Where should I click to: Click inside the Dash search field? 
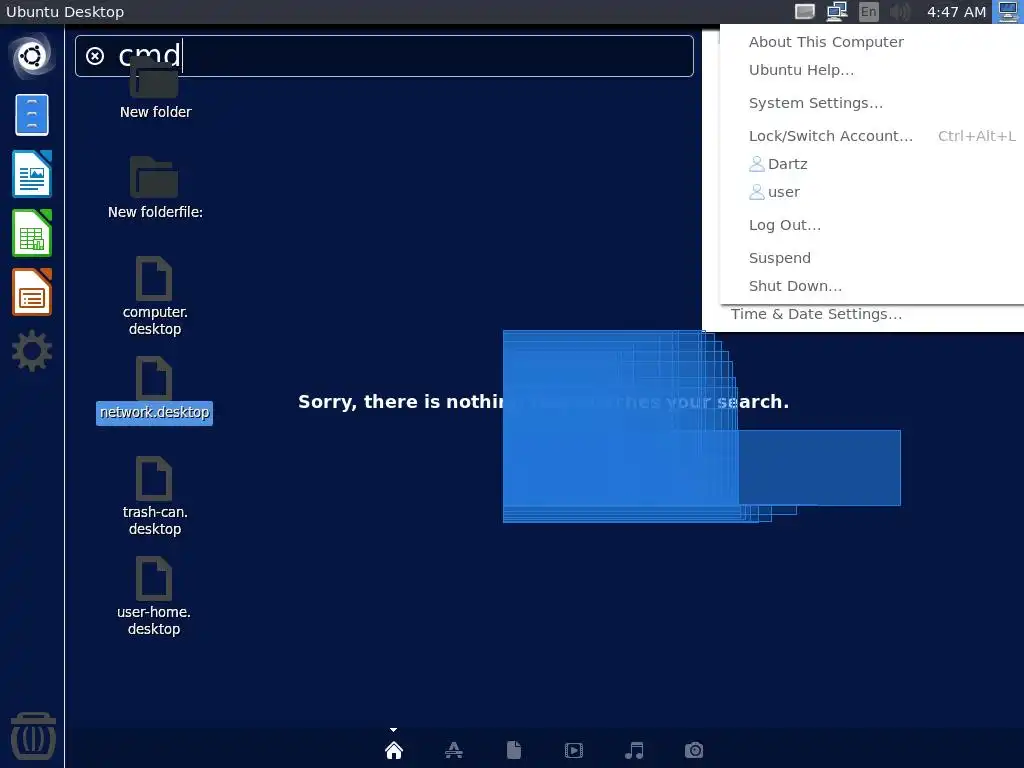[x=384, y=56]
